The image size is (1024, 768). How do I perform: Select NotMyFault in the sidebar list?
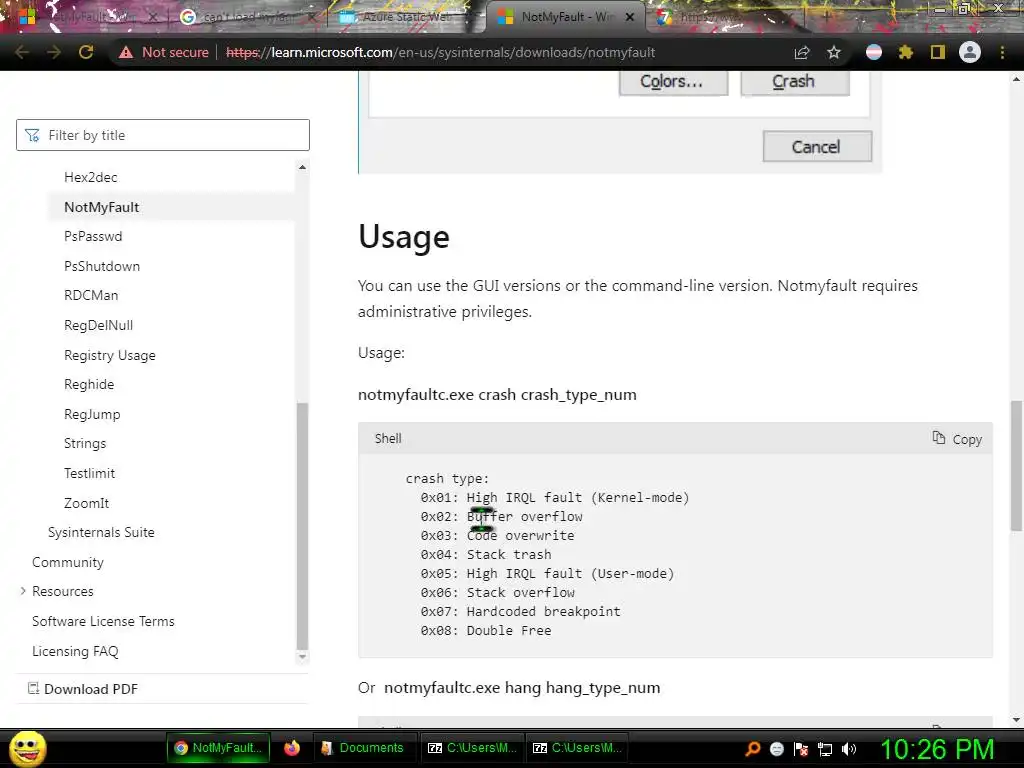[x=102, y=207]
